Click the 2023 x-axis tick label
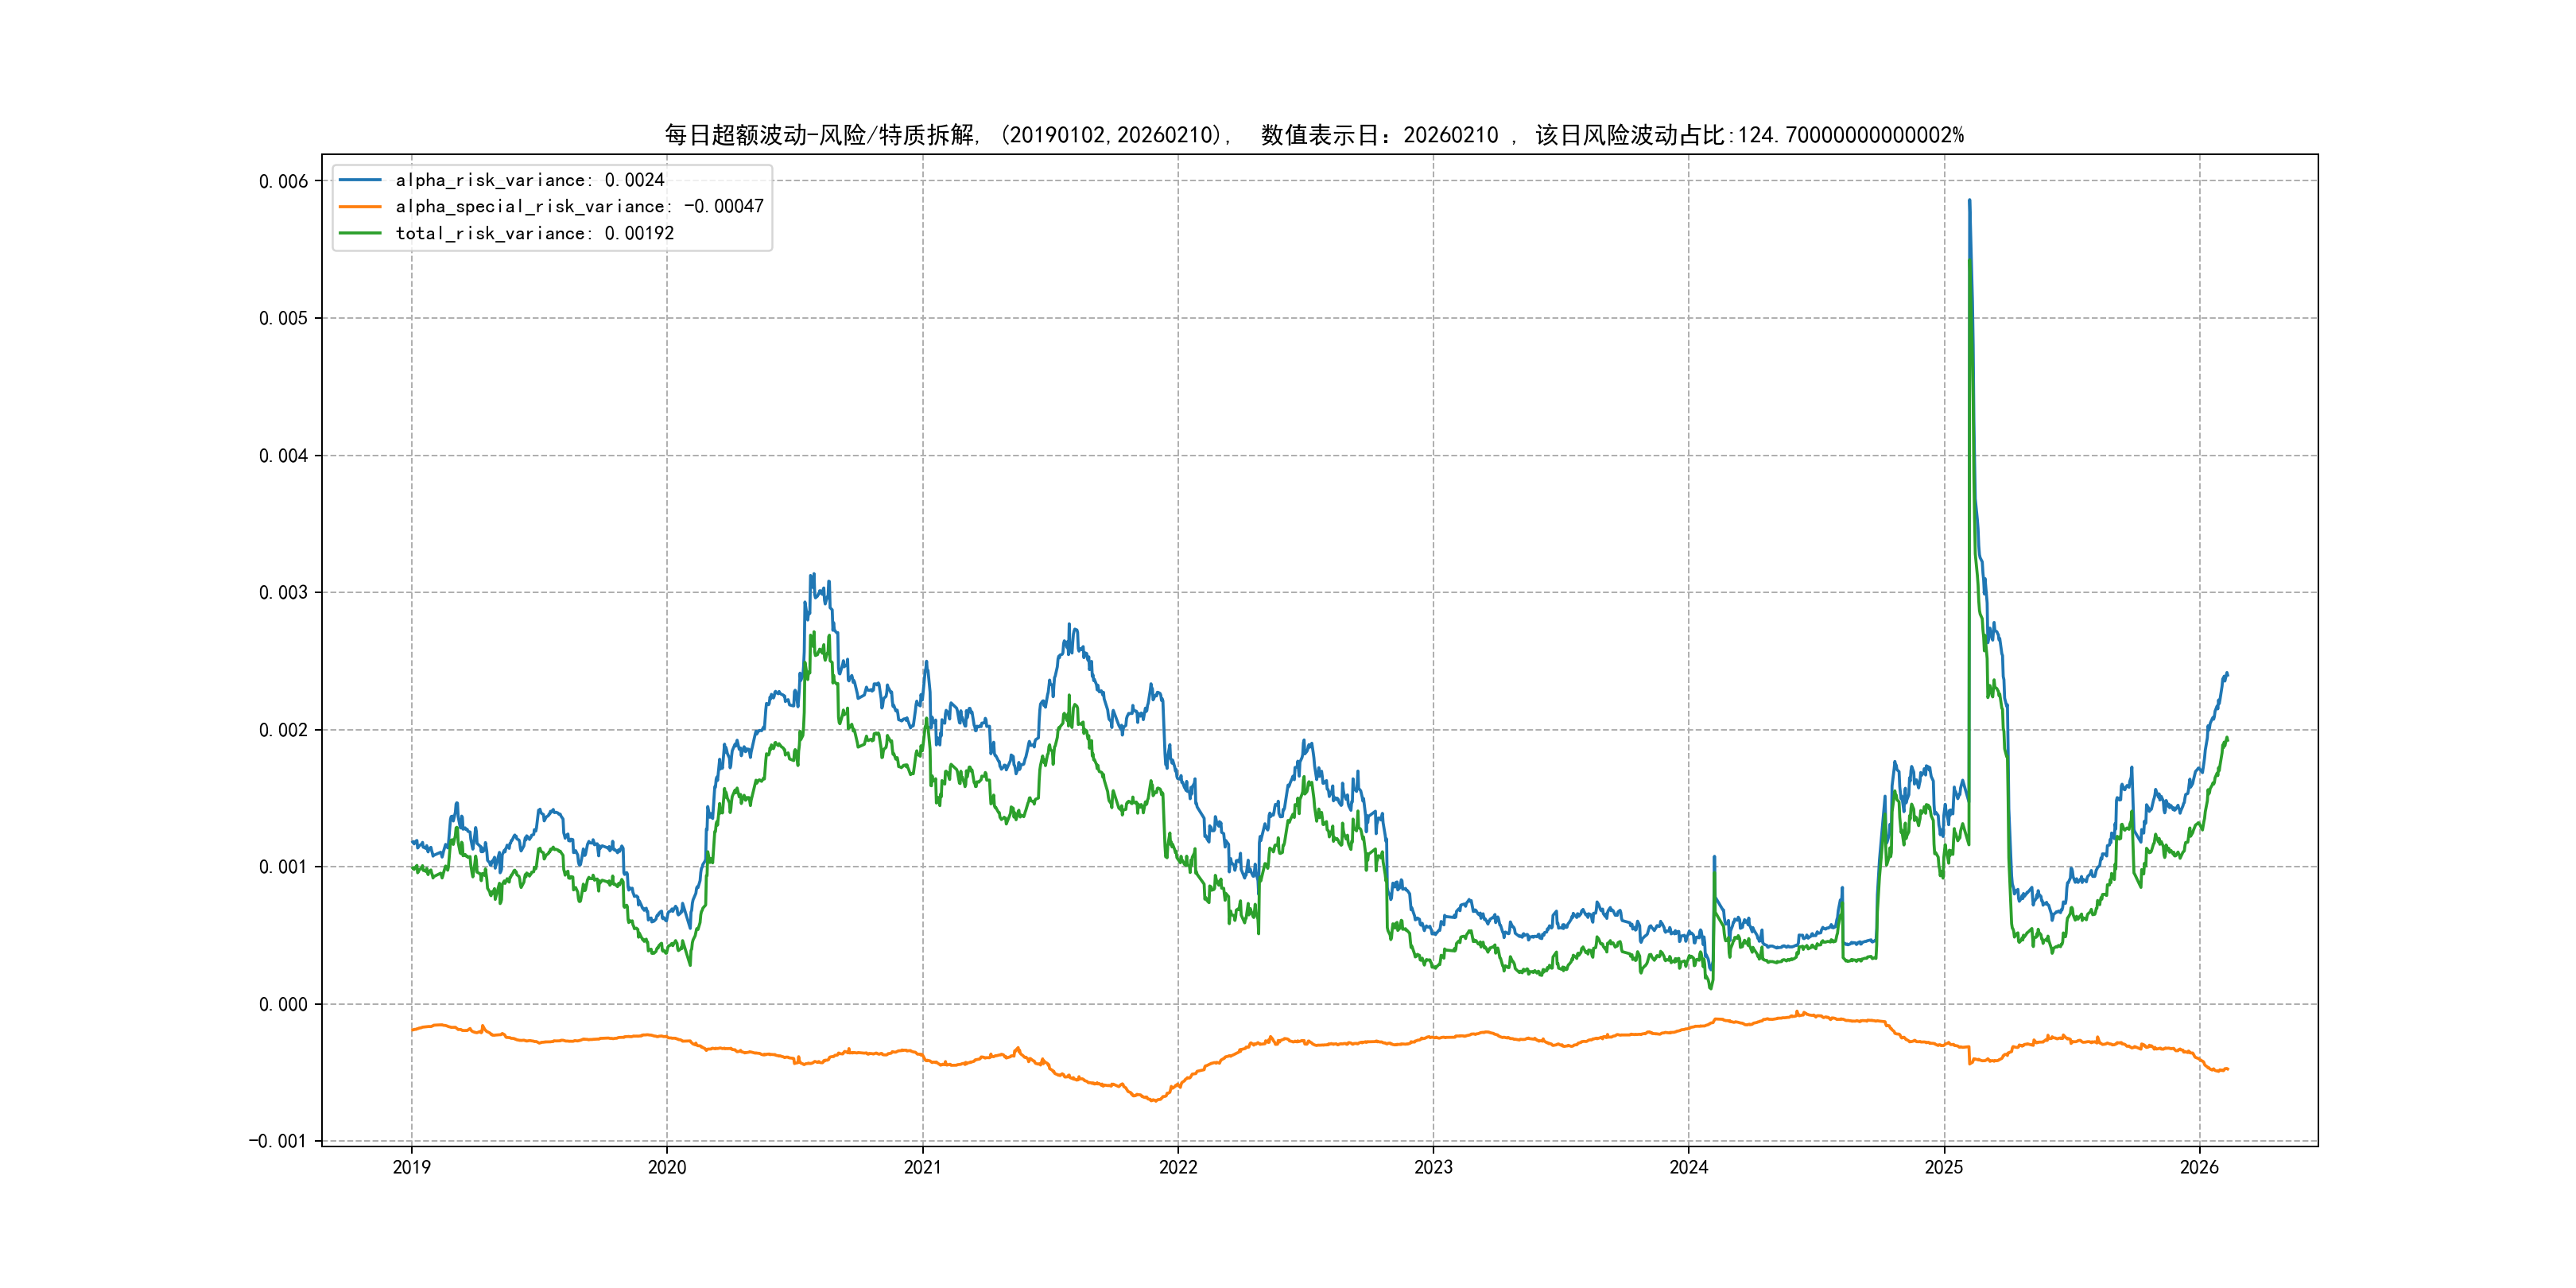The image size is (2576, 1288). (x=1433, y=1167)
